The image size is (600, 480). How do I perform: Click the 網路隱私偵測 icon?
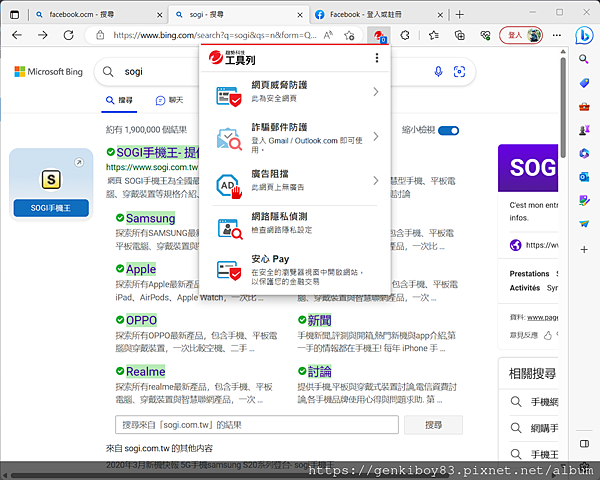coord(230,229)
